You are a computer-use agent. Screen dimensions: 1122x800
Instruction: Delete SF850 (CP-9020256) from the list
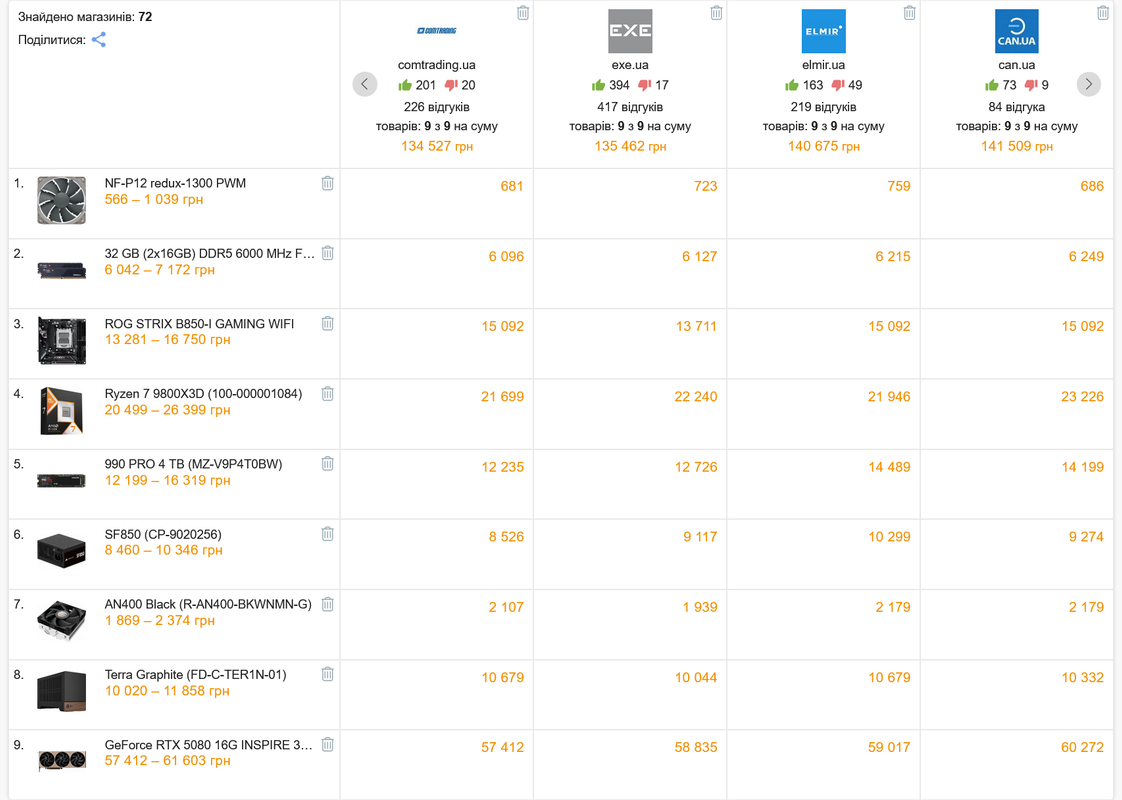pos(328,534)
